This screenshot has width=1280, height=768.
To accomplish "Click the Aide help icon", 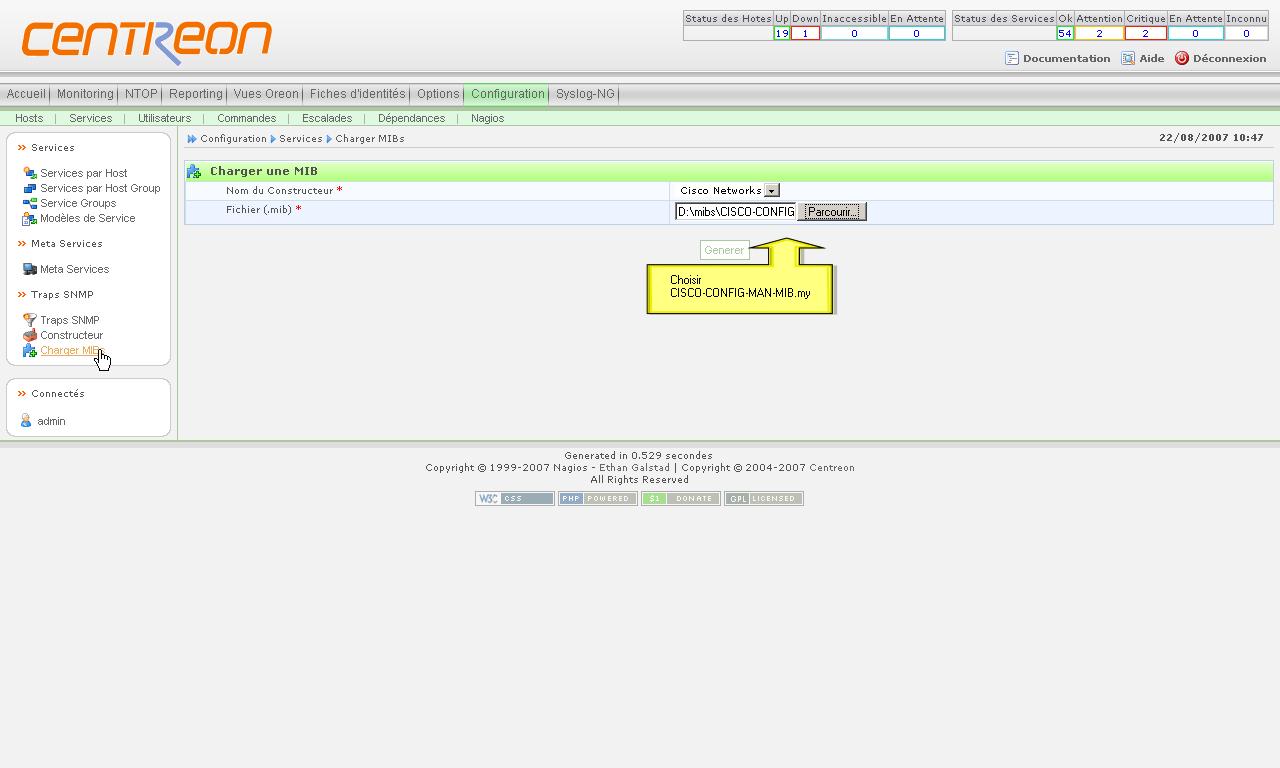I will click(x=1128, y=58).
